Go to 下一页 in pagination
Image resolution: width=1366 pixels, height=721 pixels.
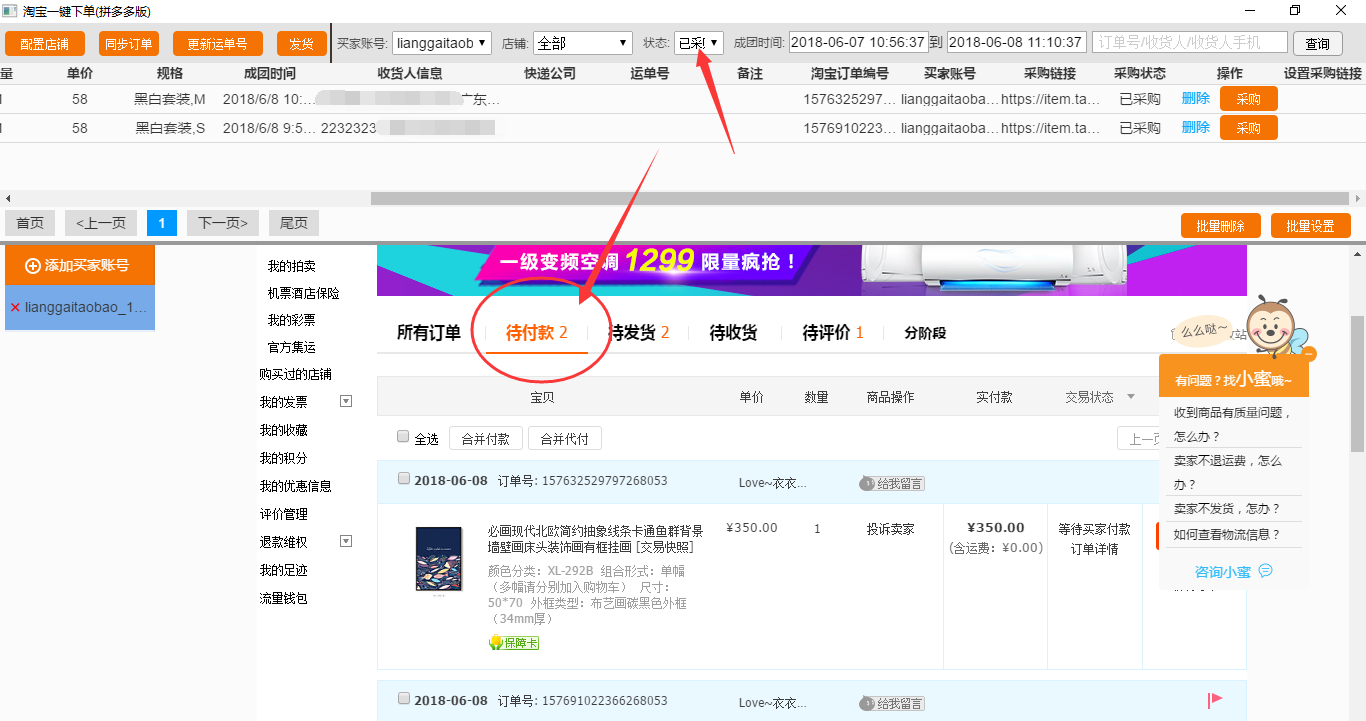tap(223, 223)
